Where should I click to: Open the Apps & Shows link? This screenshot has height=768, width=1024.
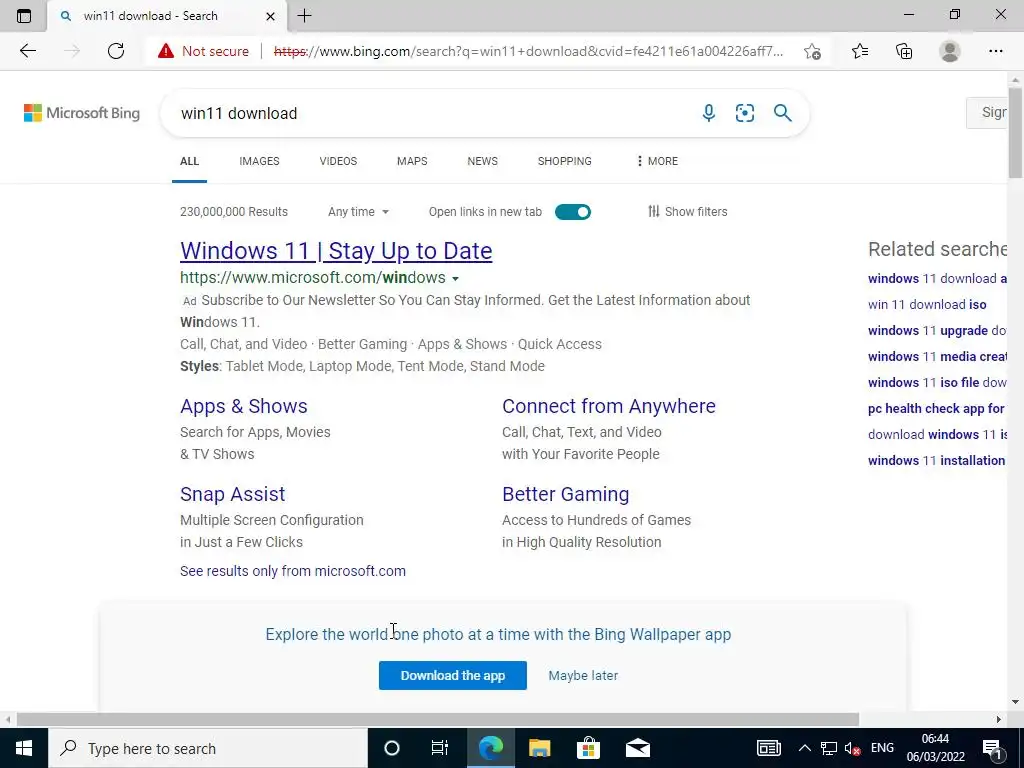tap(244, 406)
